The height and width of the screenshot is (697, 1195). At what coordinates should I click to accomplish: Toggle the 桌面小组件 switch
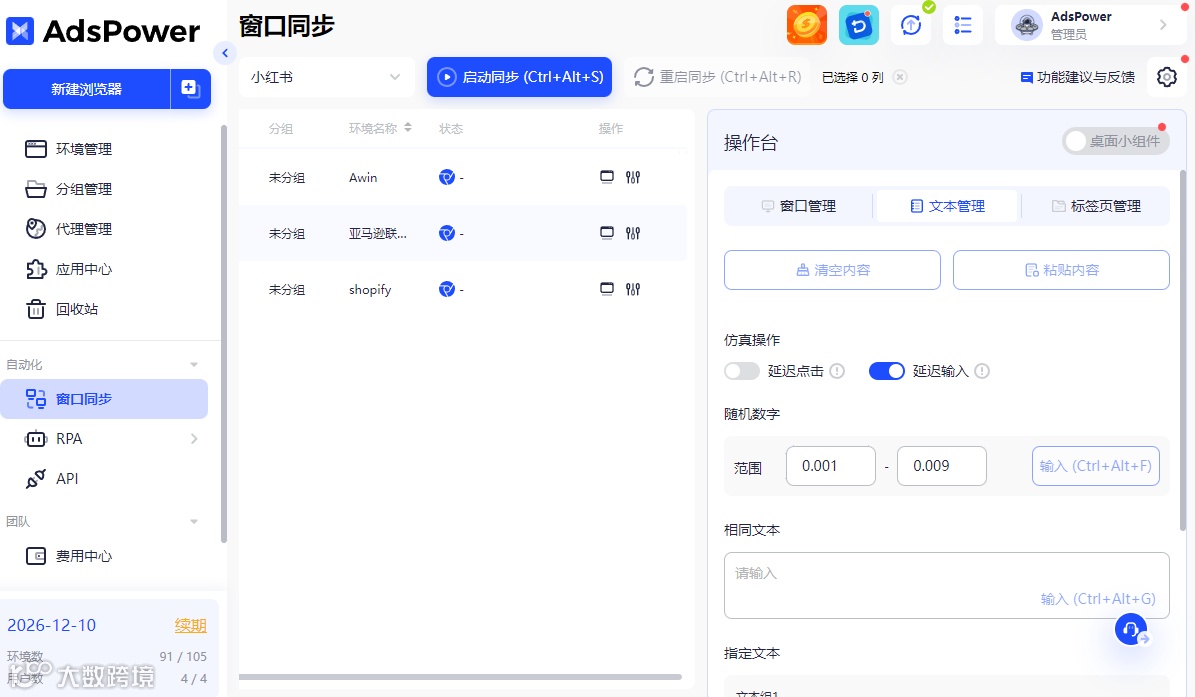point(1116,141)
